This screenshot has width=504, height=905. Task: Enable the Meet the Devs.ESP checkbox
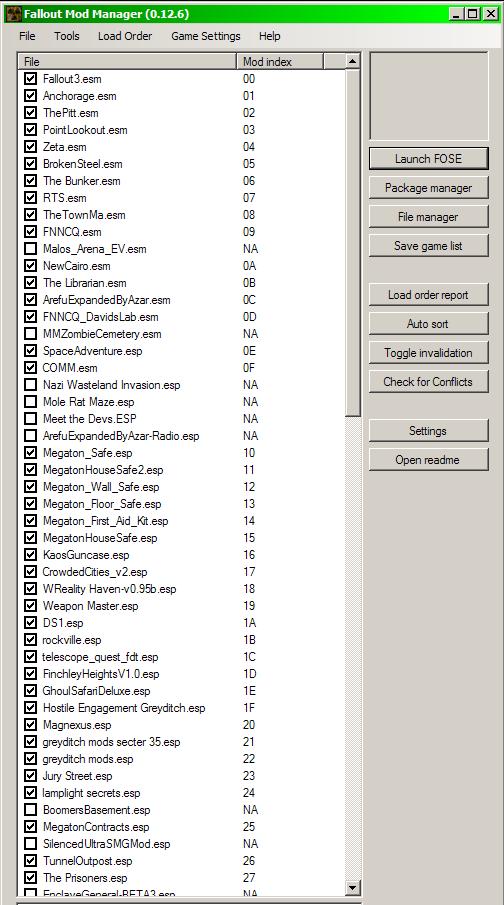tap(31, 418)
